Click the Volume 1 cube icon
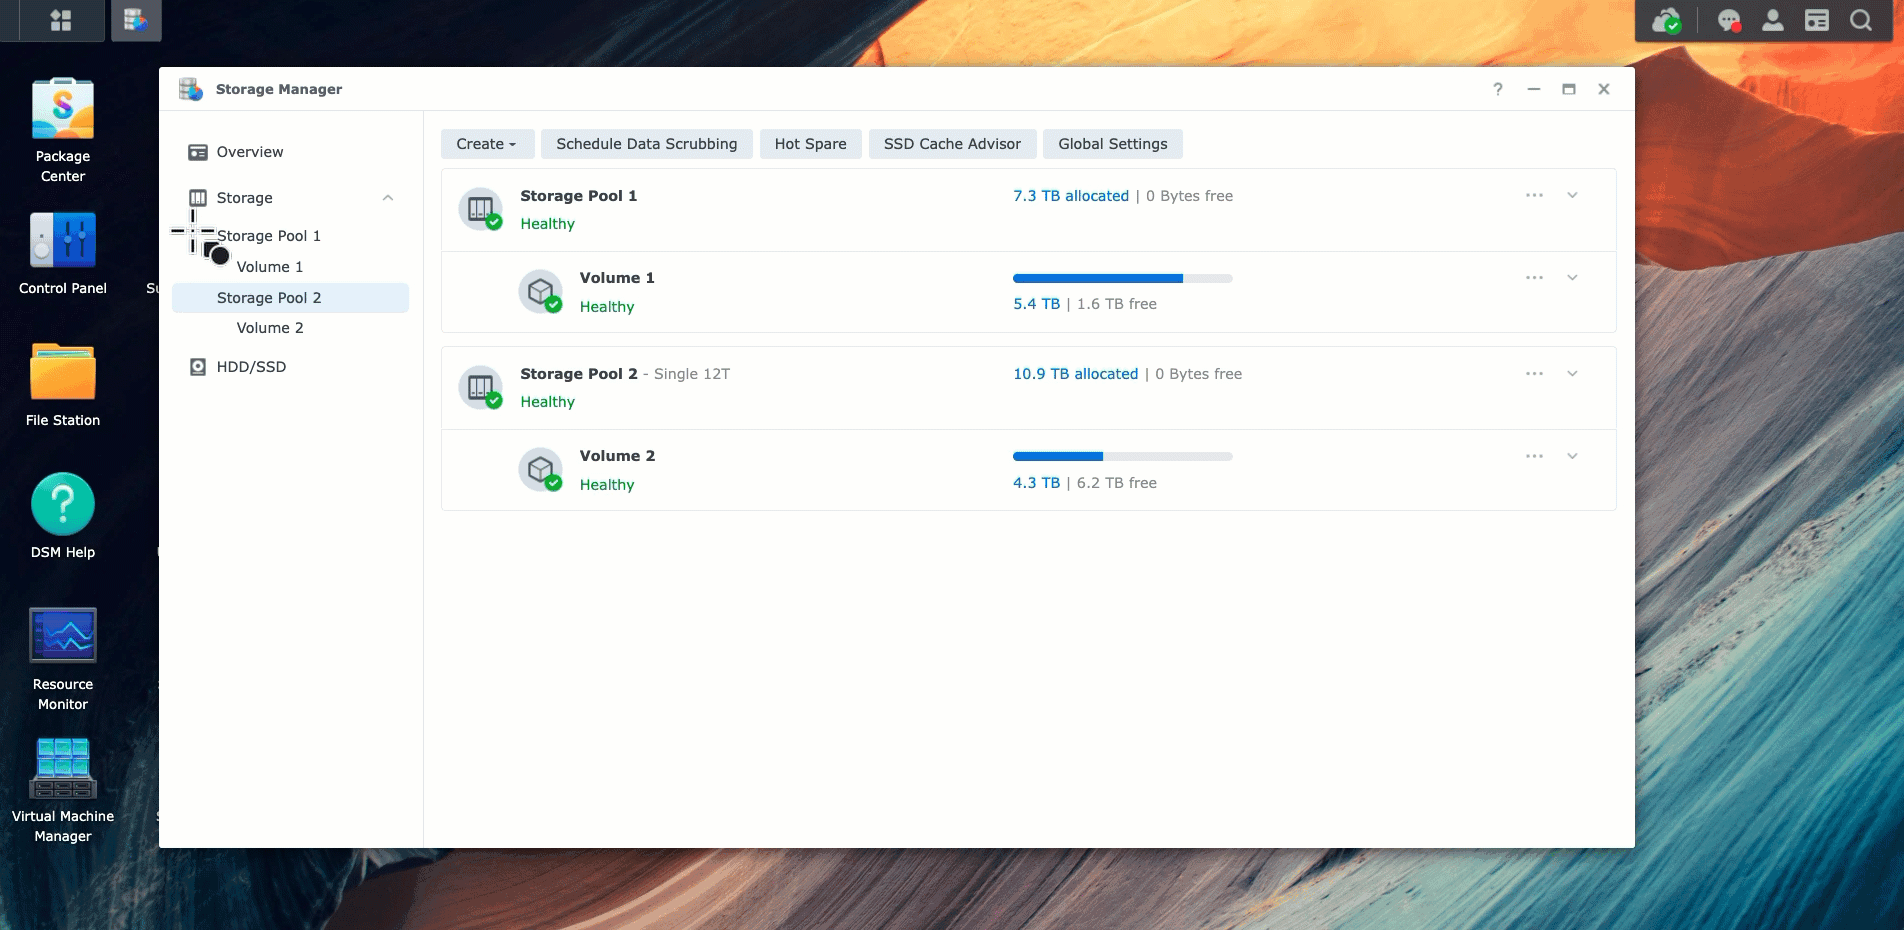This screenshot has width=1904, height=930. pos(541,291)
